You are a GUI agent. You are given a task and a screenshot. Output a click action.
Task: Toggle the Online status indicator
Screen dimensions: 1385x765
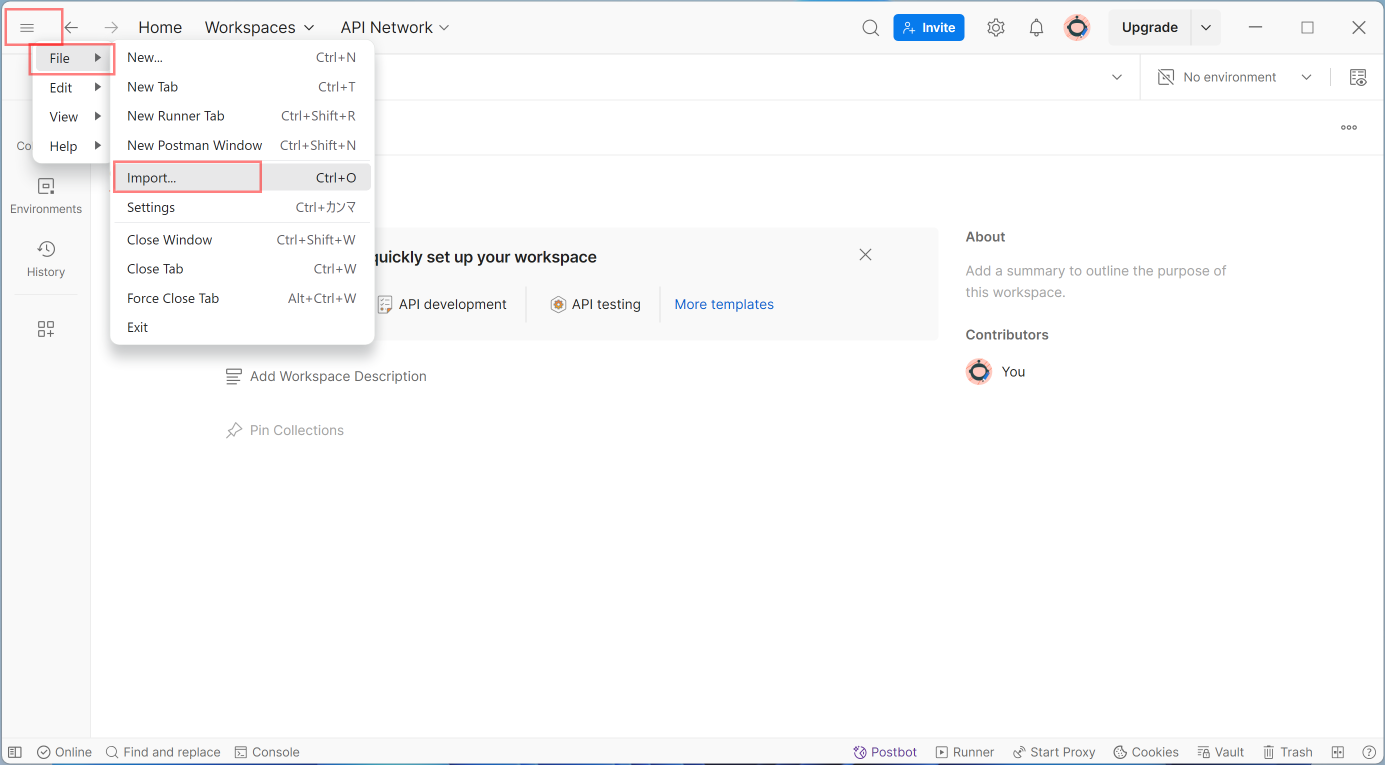(63, 751)
